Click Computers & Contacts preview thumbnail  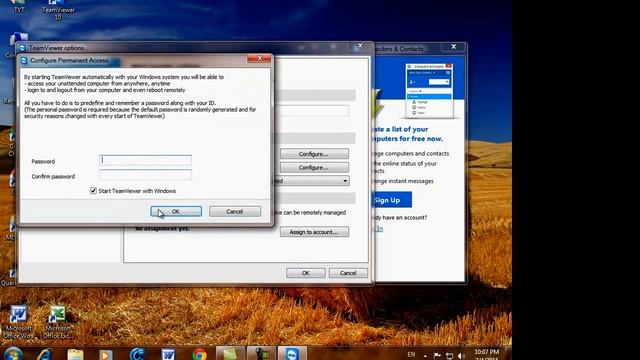coord(429,91)
